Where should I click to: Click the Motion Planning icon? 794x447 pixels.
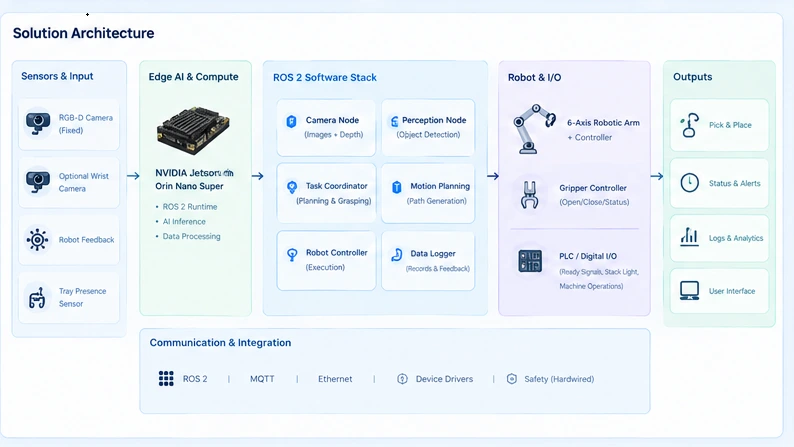coord(396,187)
